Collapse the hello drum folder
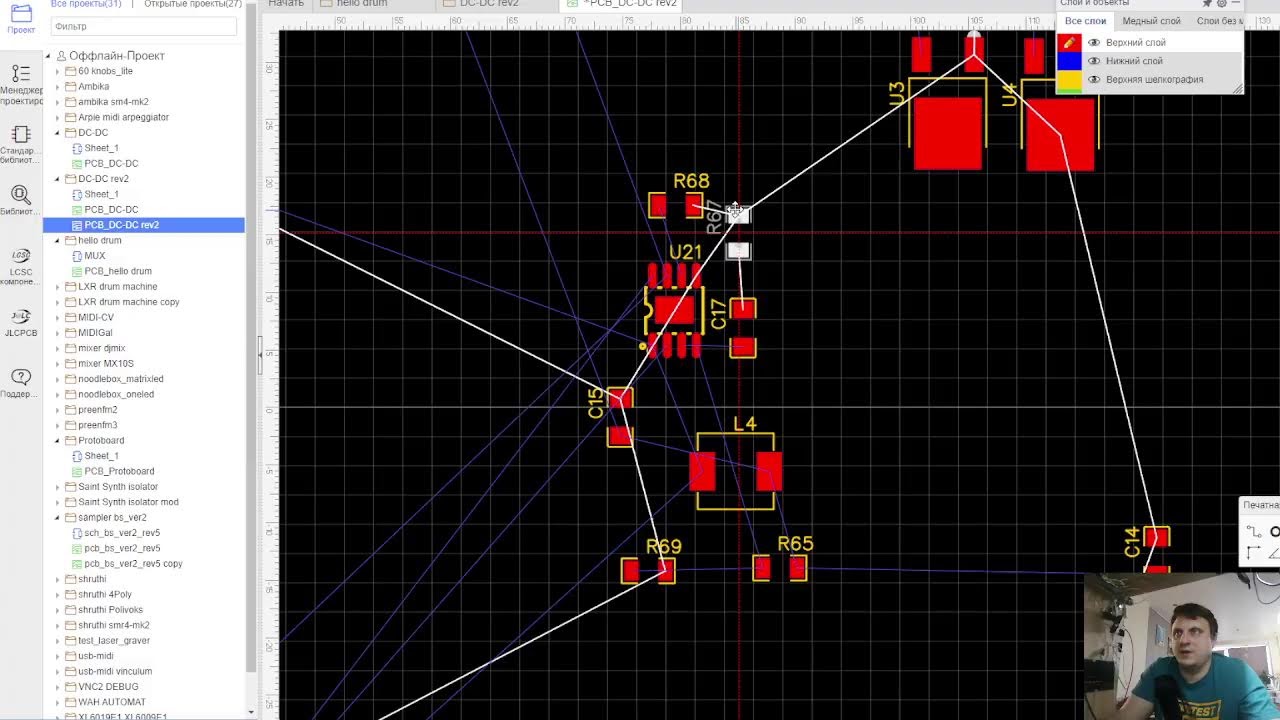Viewport: 1280px width, 720px height. coord(57,241)
